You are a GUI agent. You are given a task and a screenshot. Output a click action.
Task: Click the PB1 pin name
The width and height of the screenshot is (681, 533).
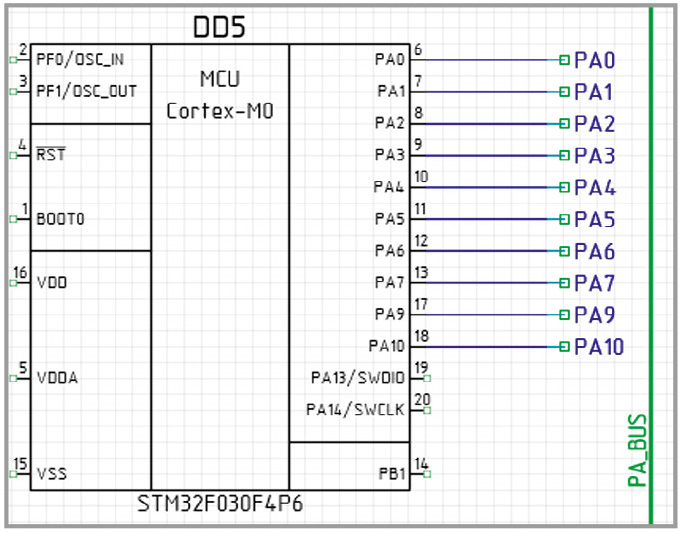coord(392,473)
